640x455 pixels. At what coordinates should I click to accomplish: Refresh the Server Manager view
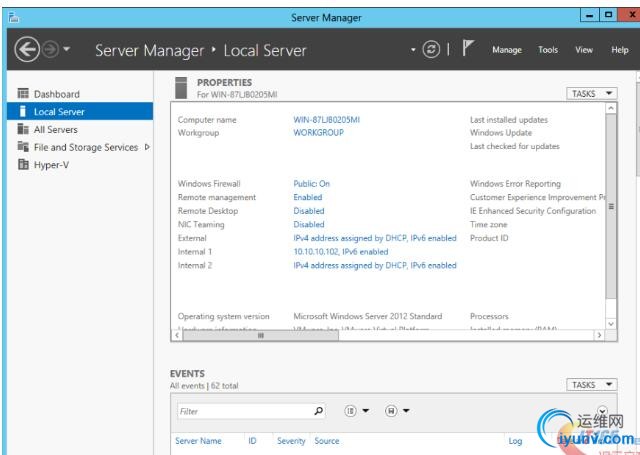[431, 49]
